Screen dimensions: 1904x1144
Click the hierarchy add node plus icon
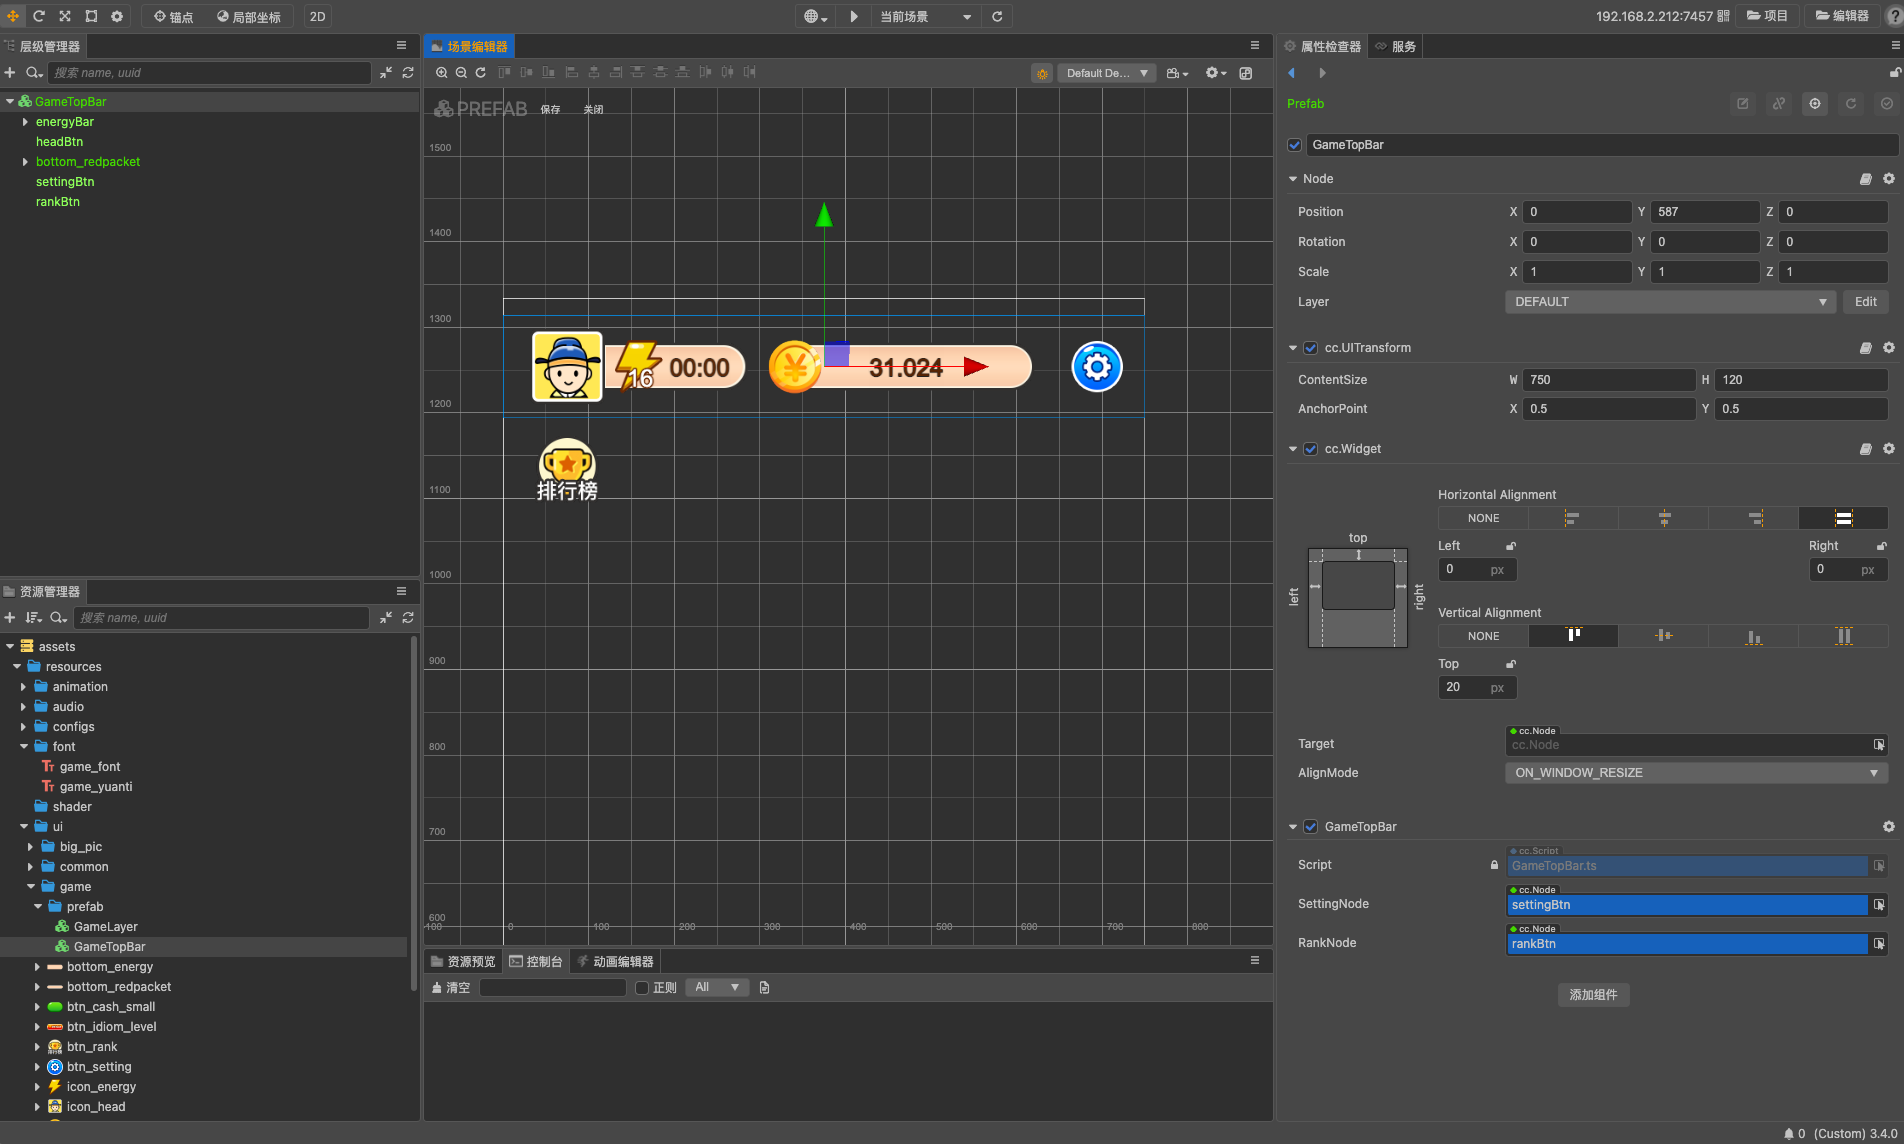point(10,73)
